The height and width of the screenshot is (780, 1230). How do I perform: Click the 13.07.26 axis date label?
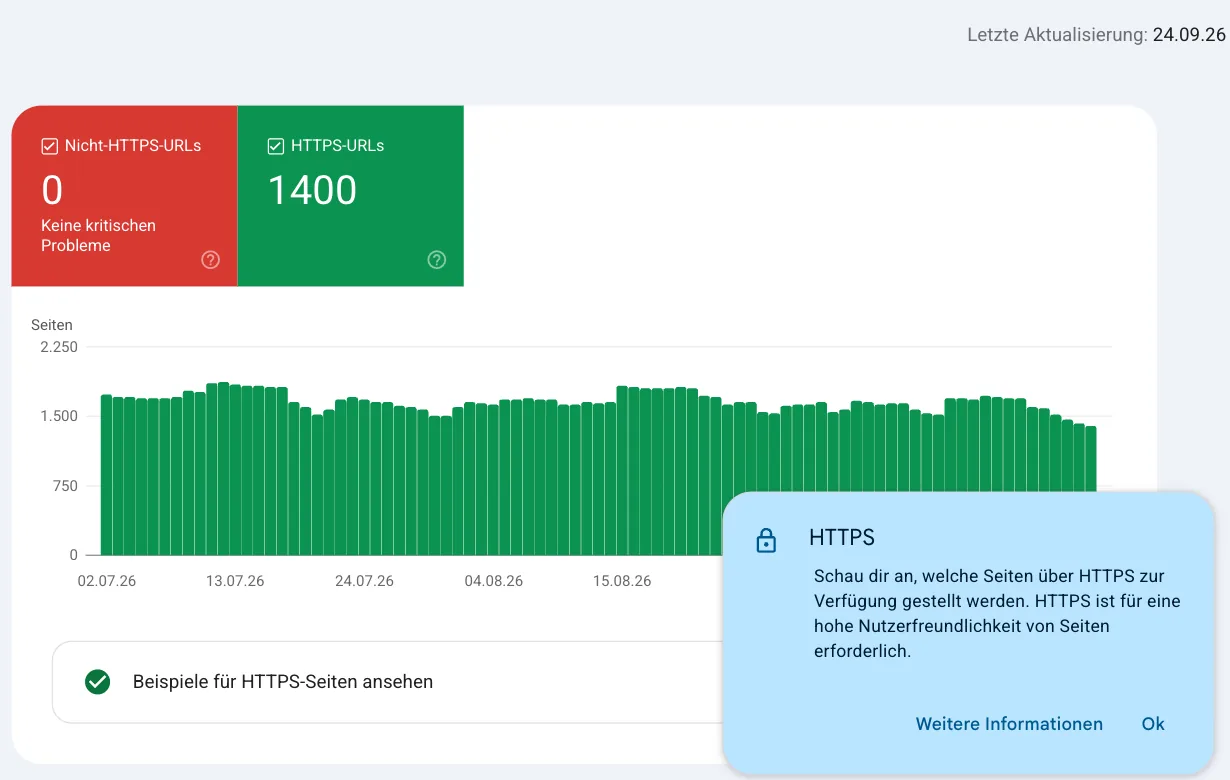pos(235,581)
